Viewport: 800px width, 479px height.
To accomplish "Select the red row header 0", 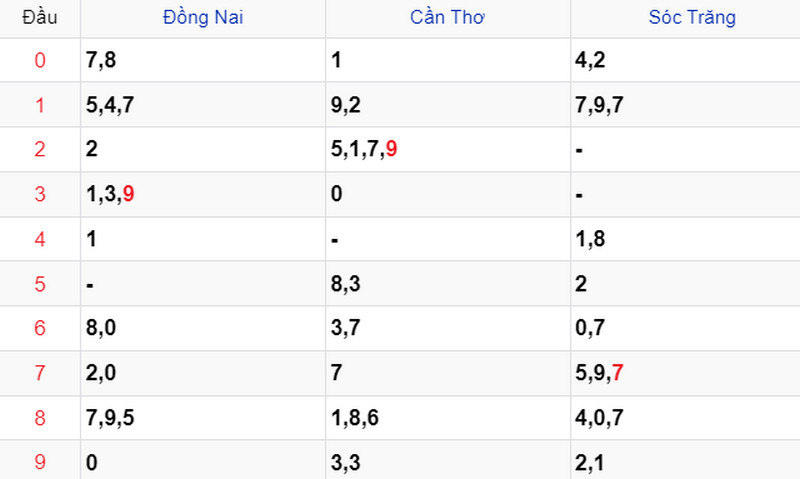I will point(40,60).
